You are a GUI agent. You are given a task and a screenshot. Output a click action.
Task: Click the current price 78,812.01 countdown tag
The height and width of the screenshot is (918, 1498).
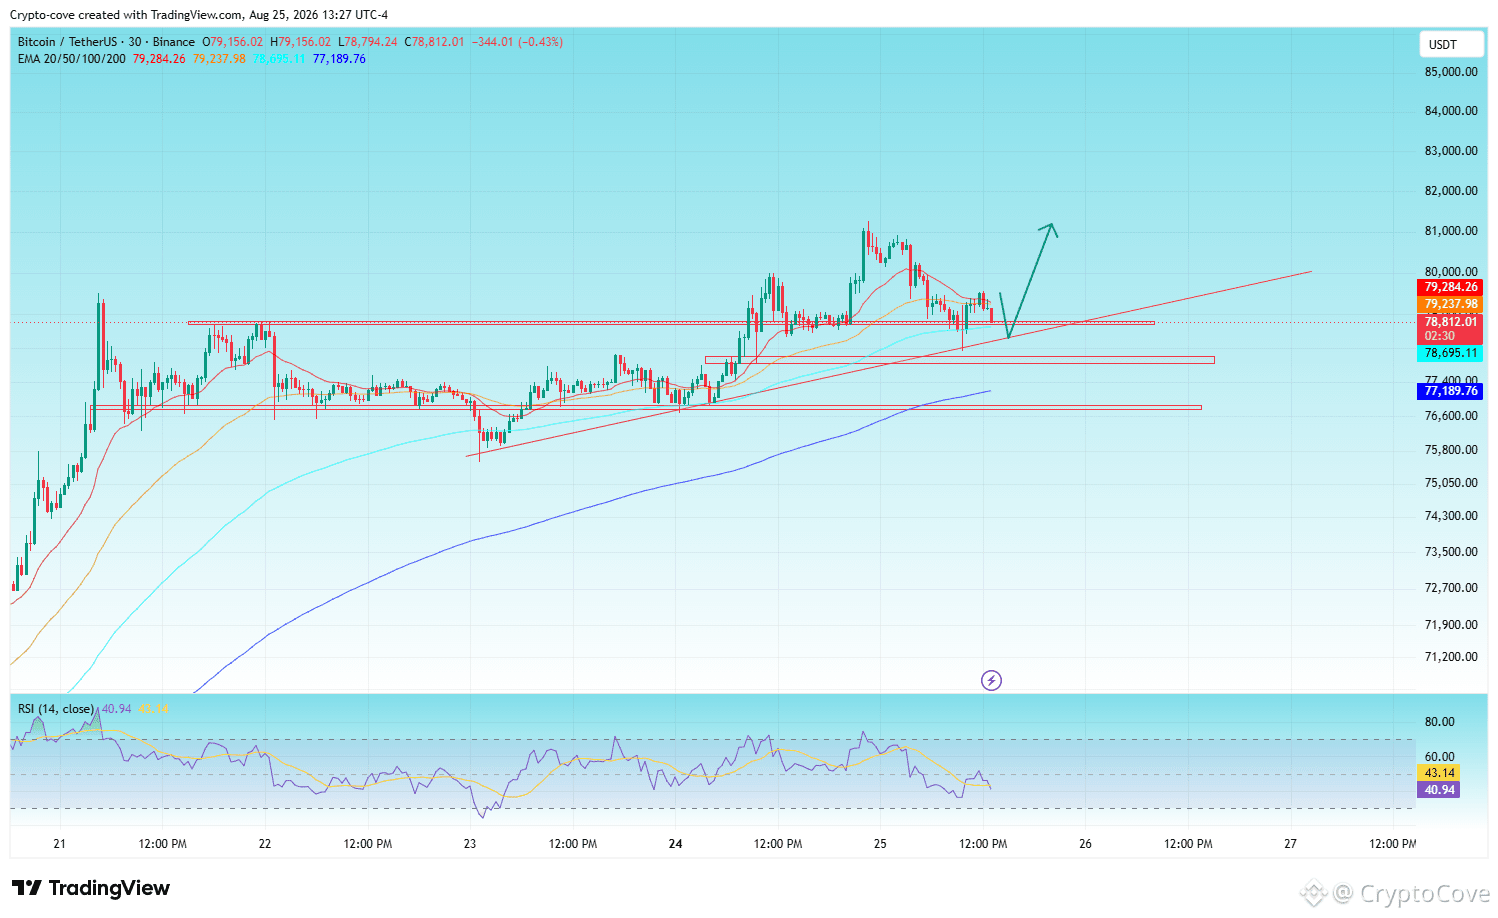pos(1450,329)
